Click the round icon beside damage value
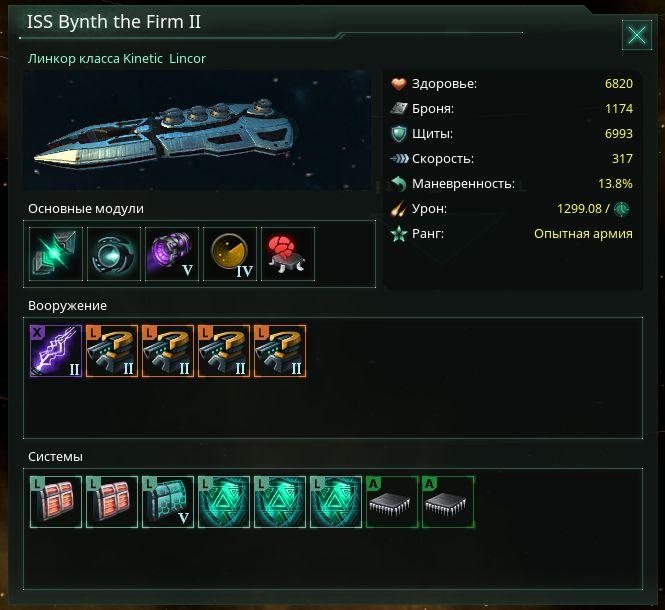Screen dimensions: 665x610 click(622, 209)
